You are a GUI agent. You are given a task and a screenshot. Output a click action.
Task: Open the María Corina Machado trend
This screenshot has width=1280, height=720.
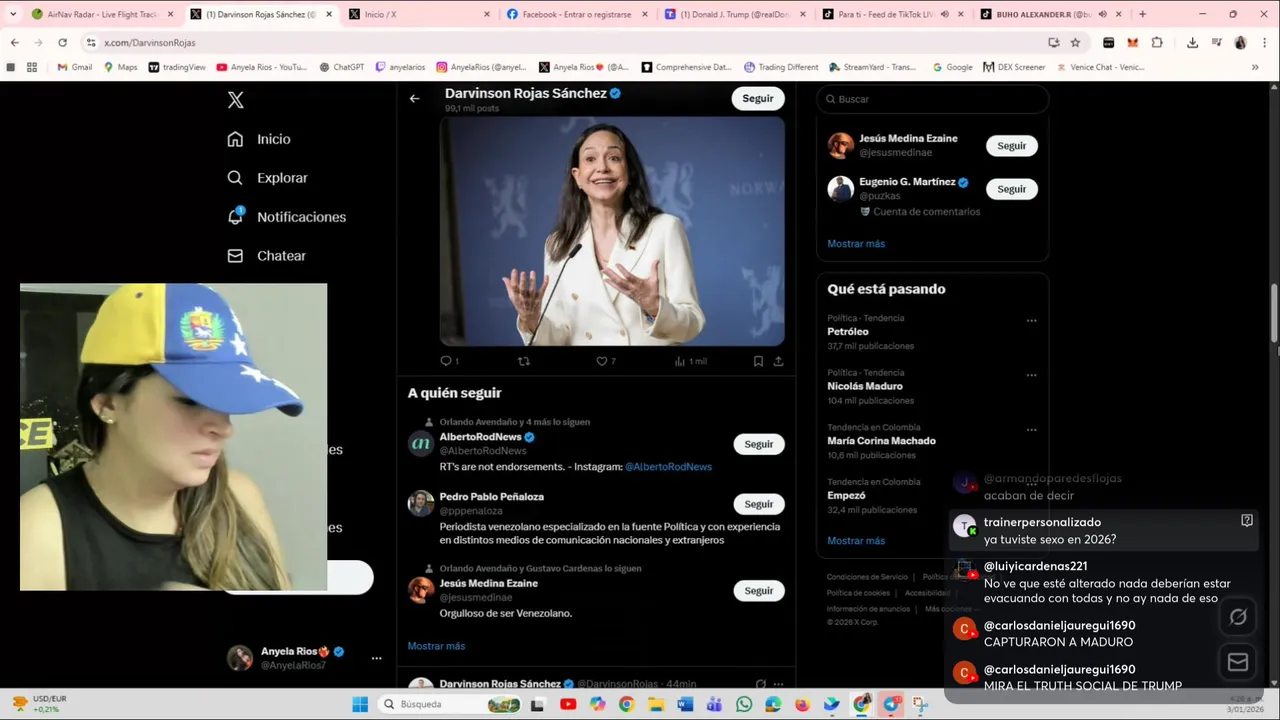(881, 441)
